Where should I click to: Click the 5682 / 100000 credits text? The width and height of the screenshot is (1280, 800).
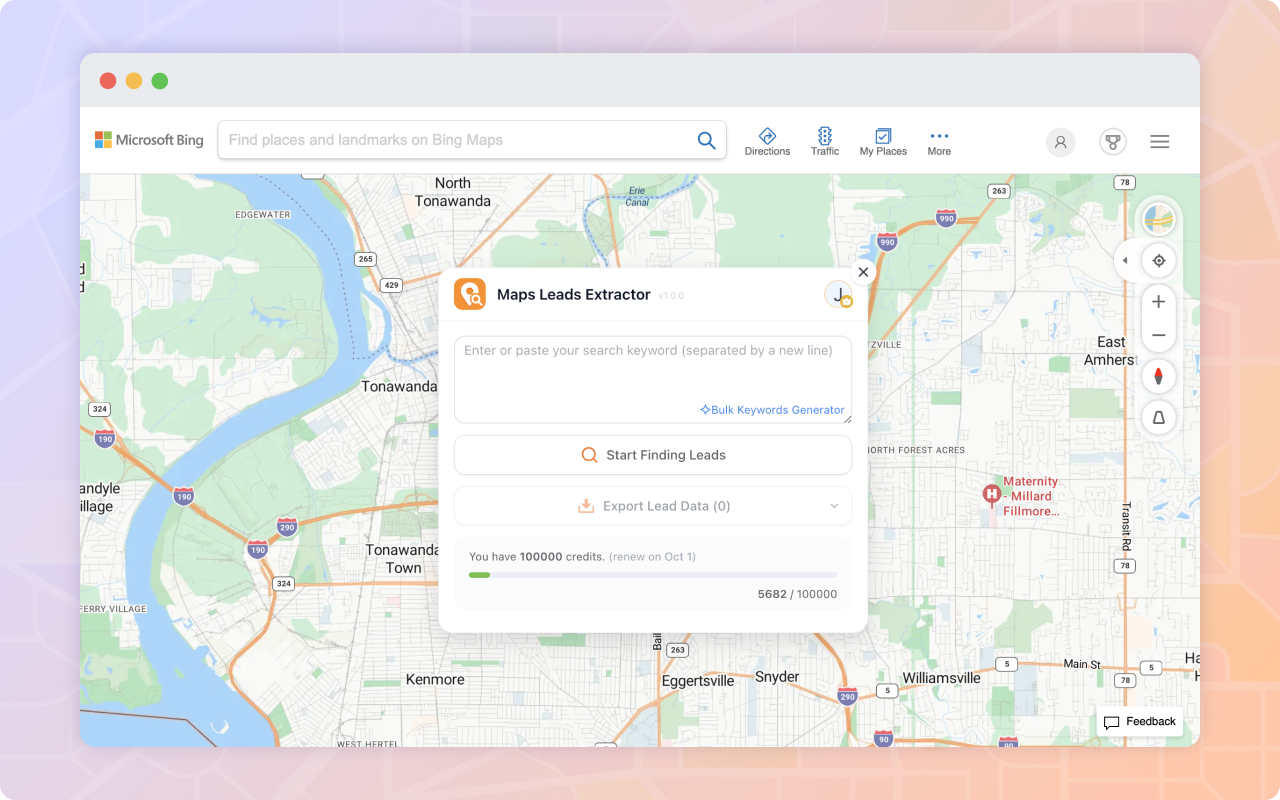click(x=797, y=594)
